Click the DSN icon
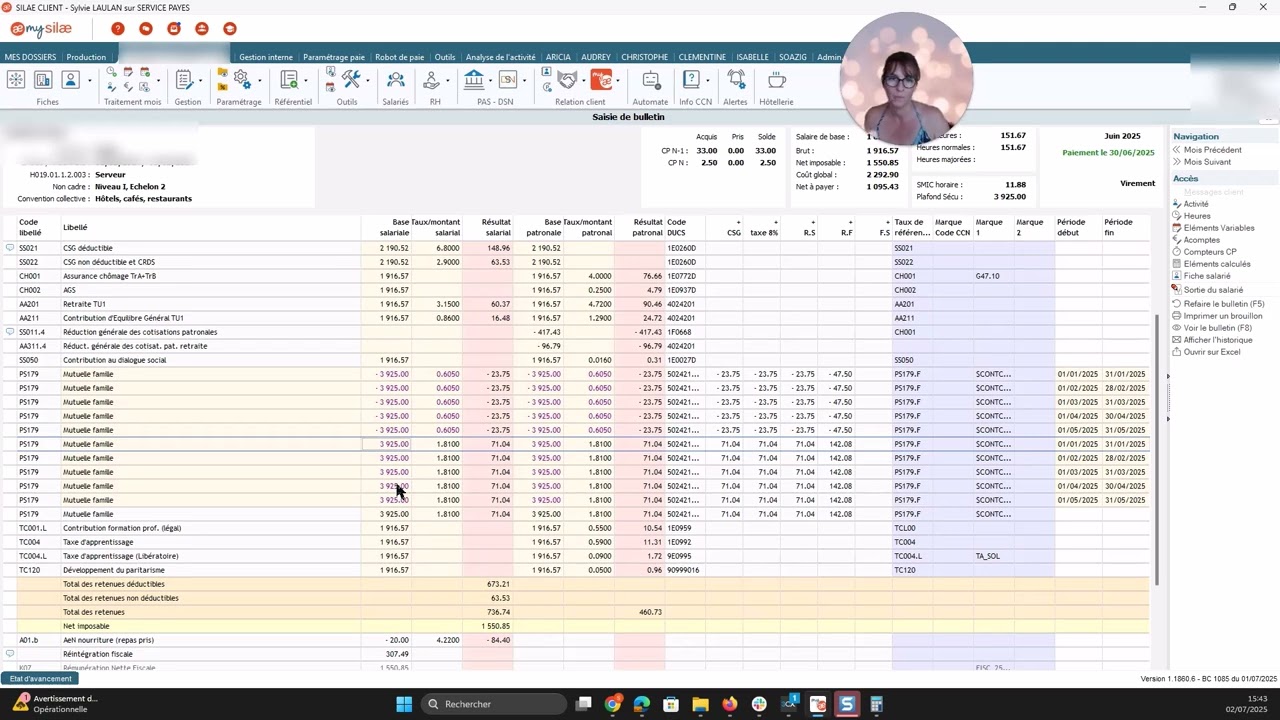 [508, 80]
